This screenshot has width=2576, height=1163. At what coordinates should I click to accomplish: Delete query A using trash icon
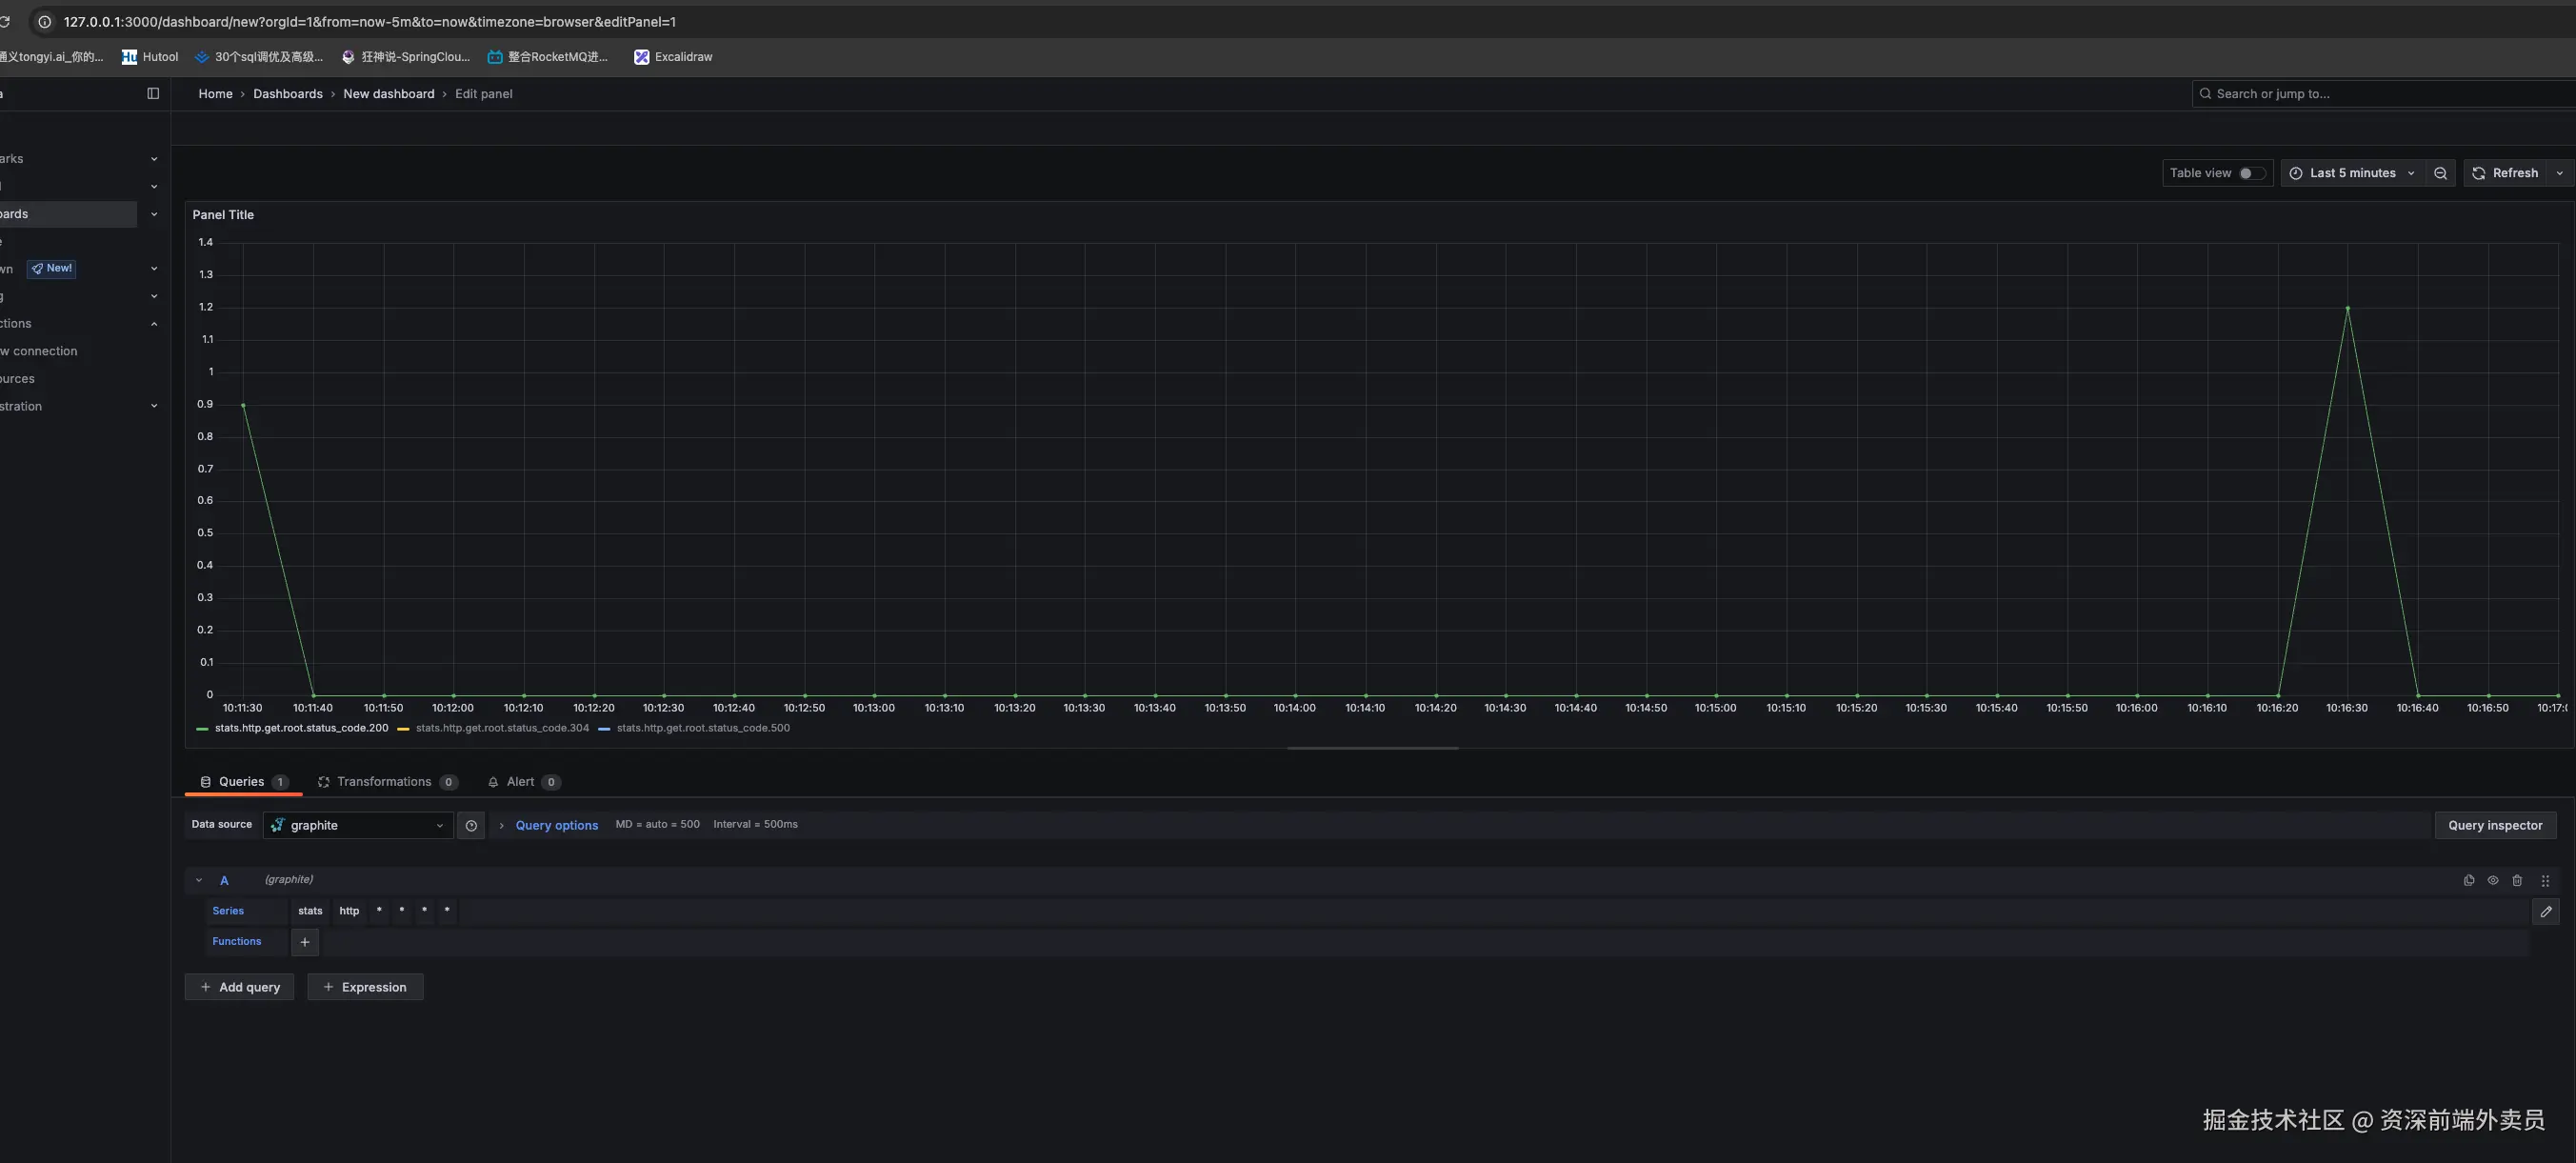[2517, 881]
